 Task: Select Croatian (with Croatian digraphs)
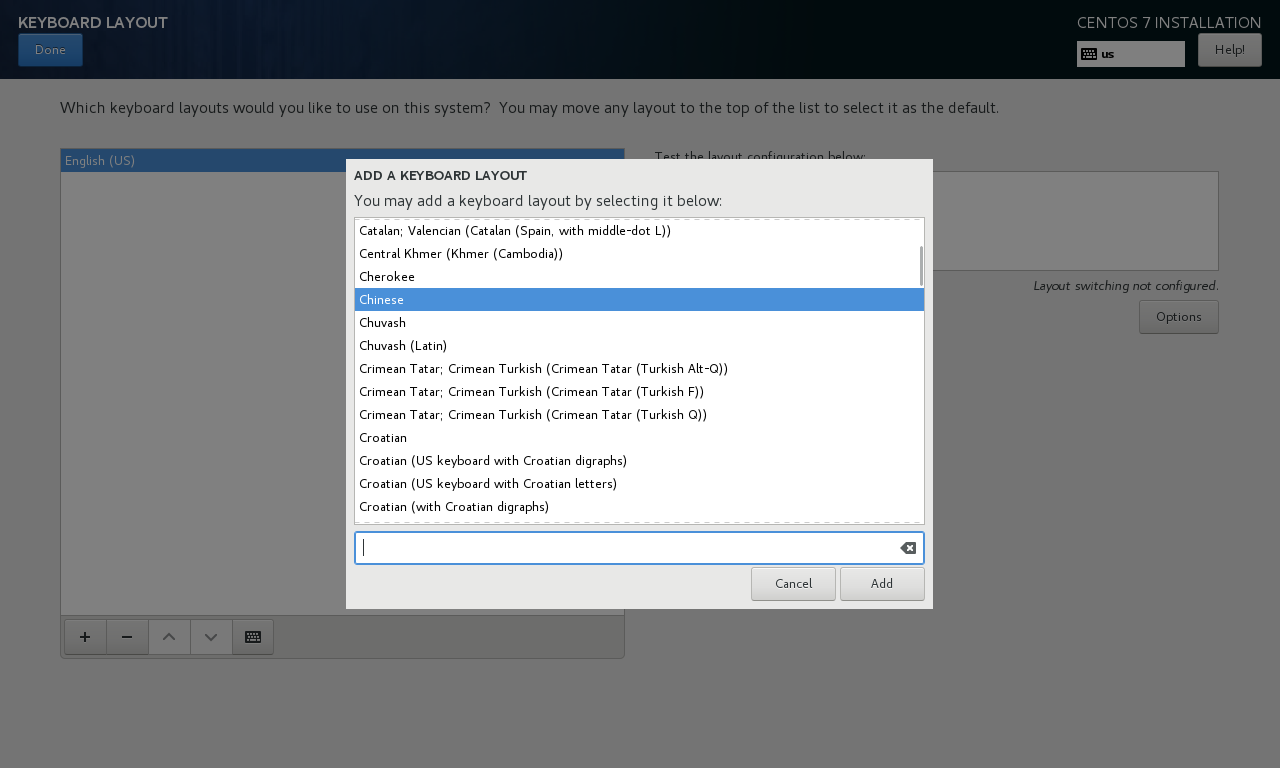point(639,507)
